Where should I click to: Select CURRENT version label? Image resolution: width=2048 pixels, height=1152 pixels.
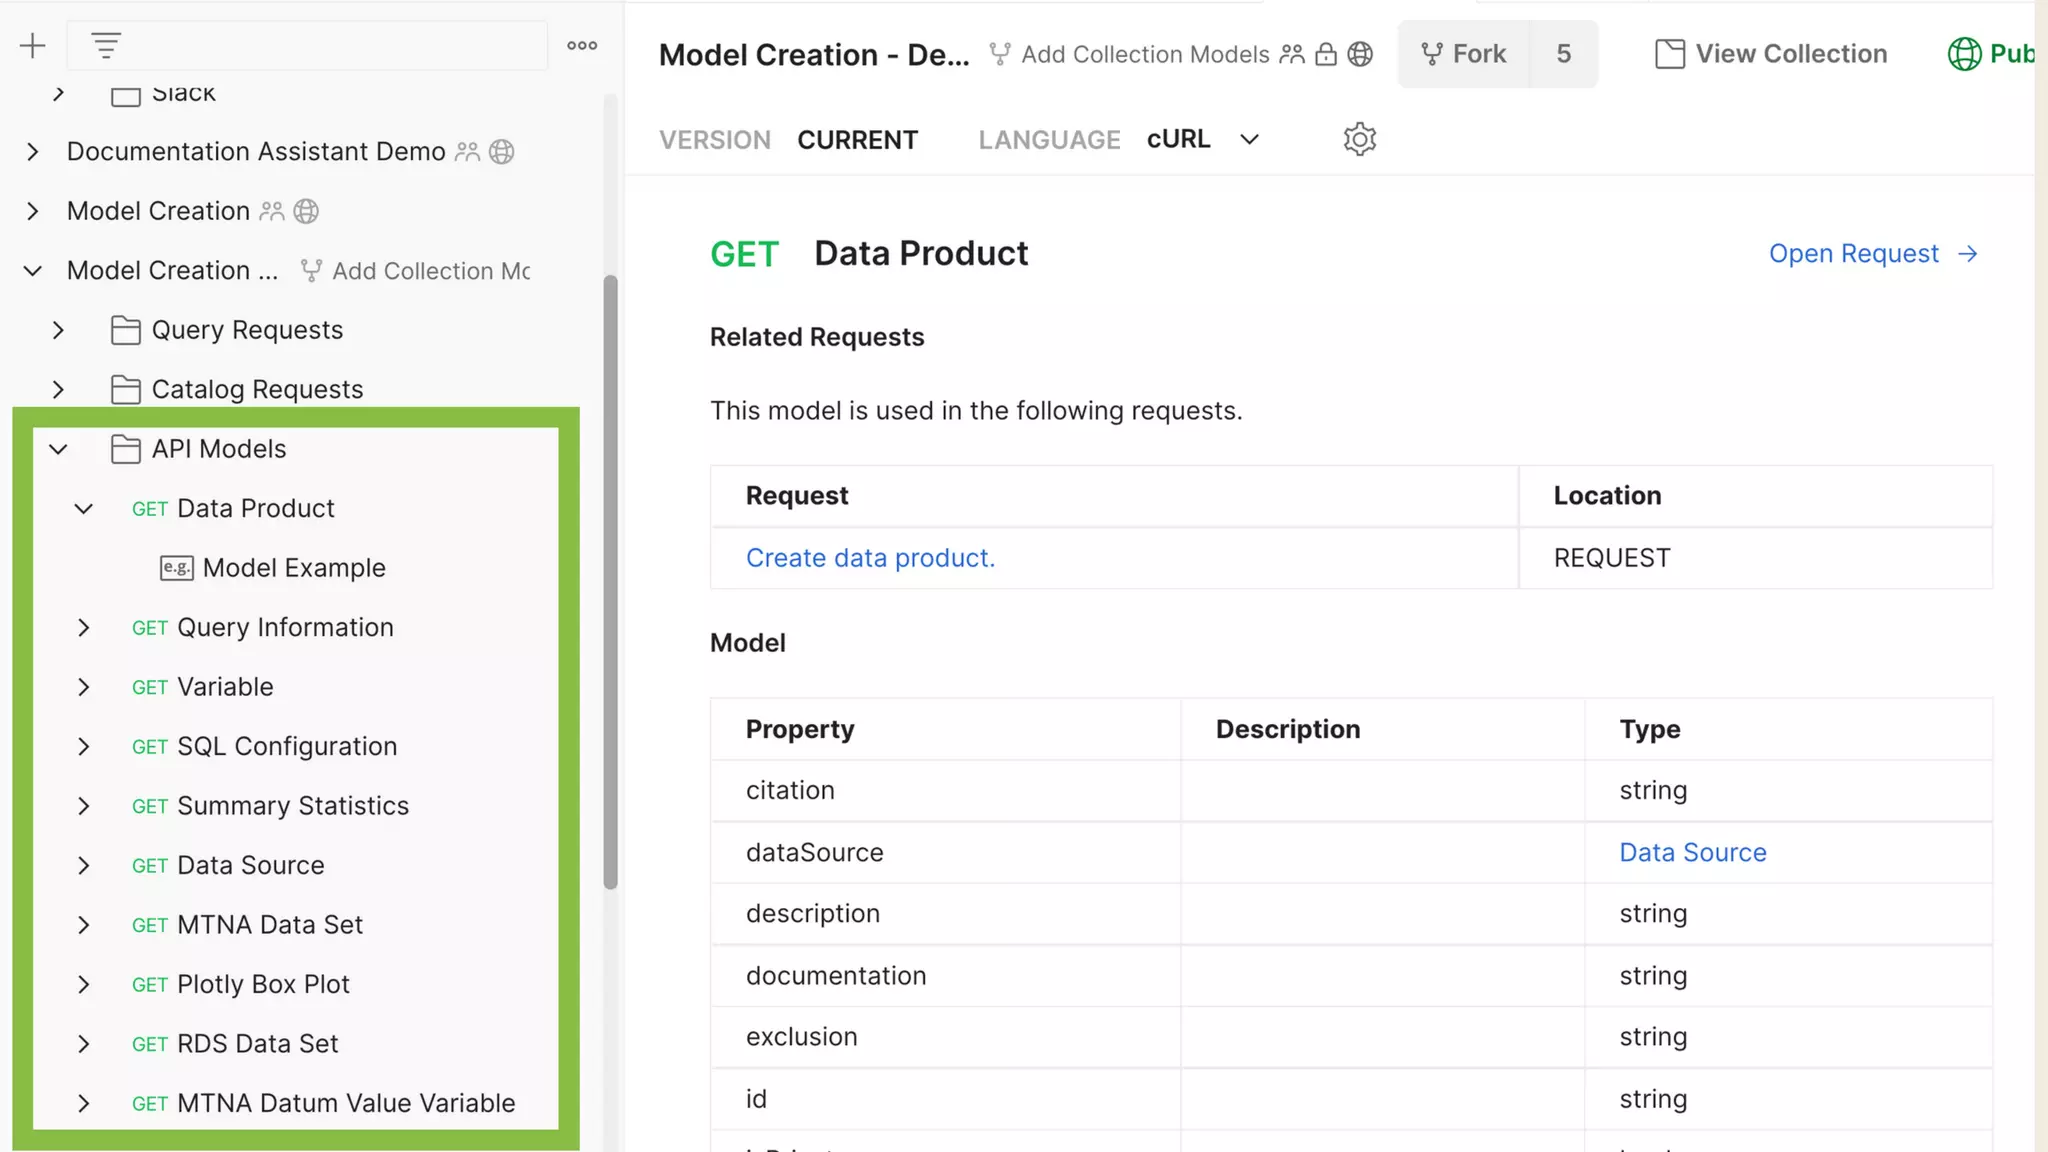(857, 140)
